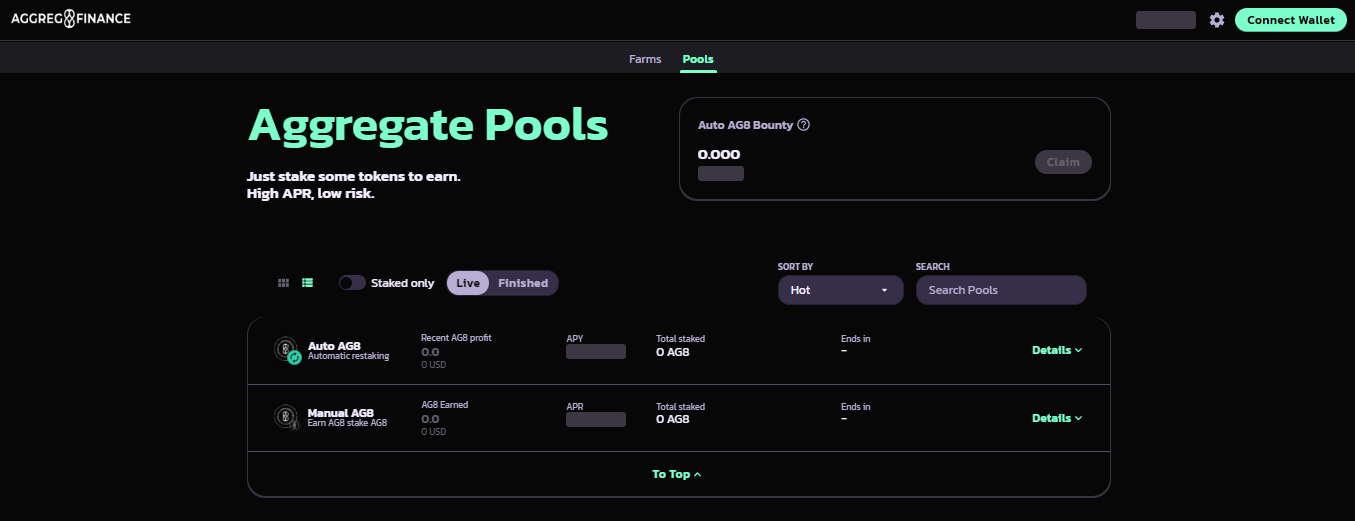This screenshot has height=521, width=1355.
Task: Click the 0.000 bounty amount
Action: tap(719, 154)
